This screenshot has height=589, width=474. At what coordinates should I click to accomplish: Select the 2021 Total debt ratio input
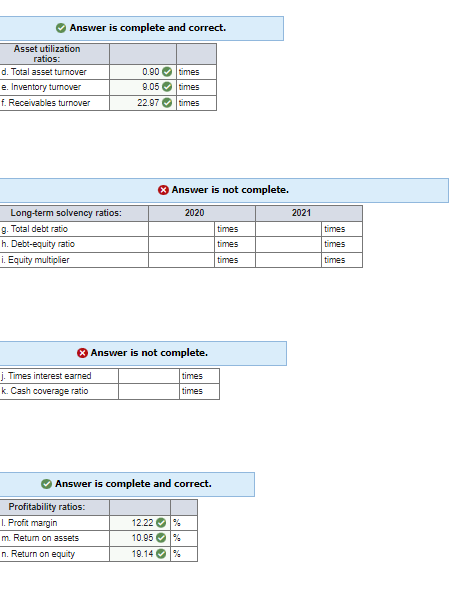tap(288, 229)
